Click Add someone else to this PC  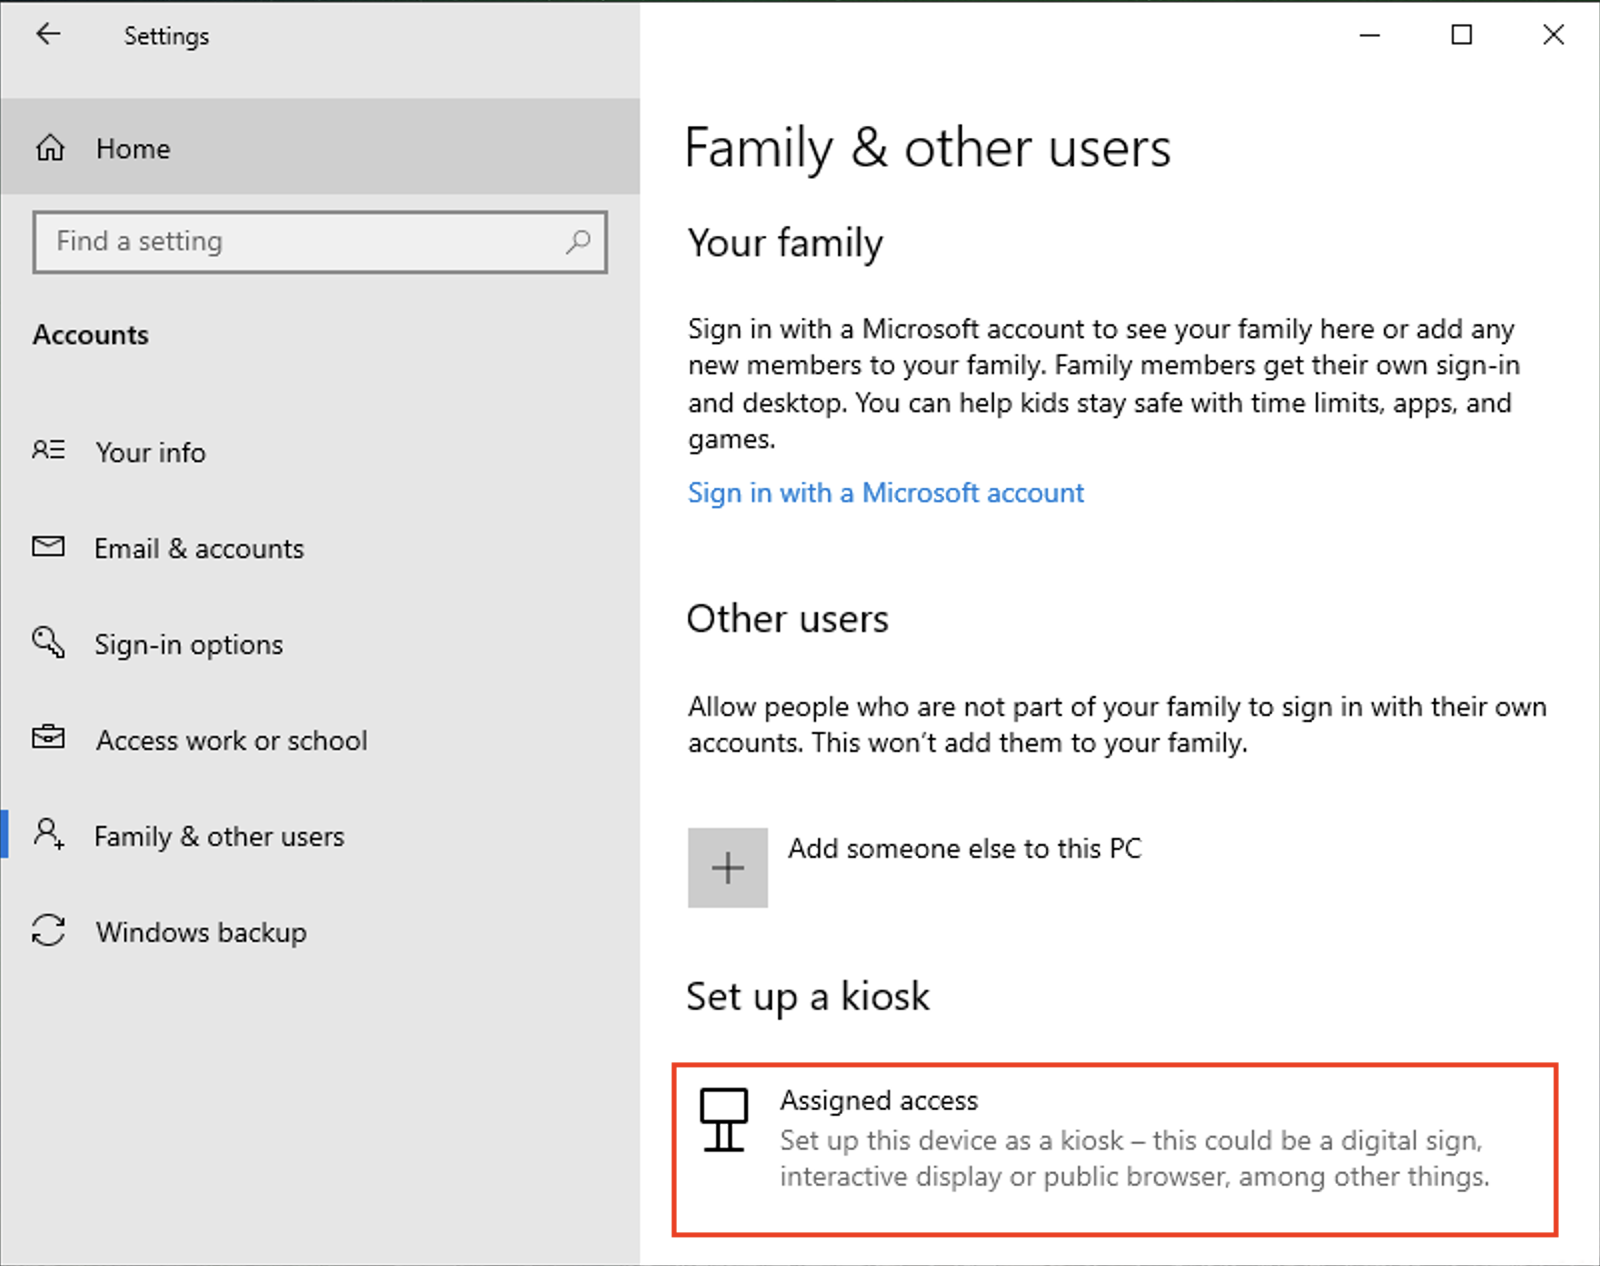pos(964,848)
